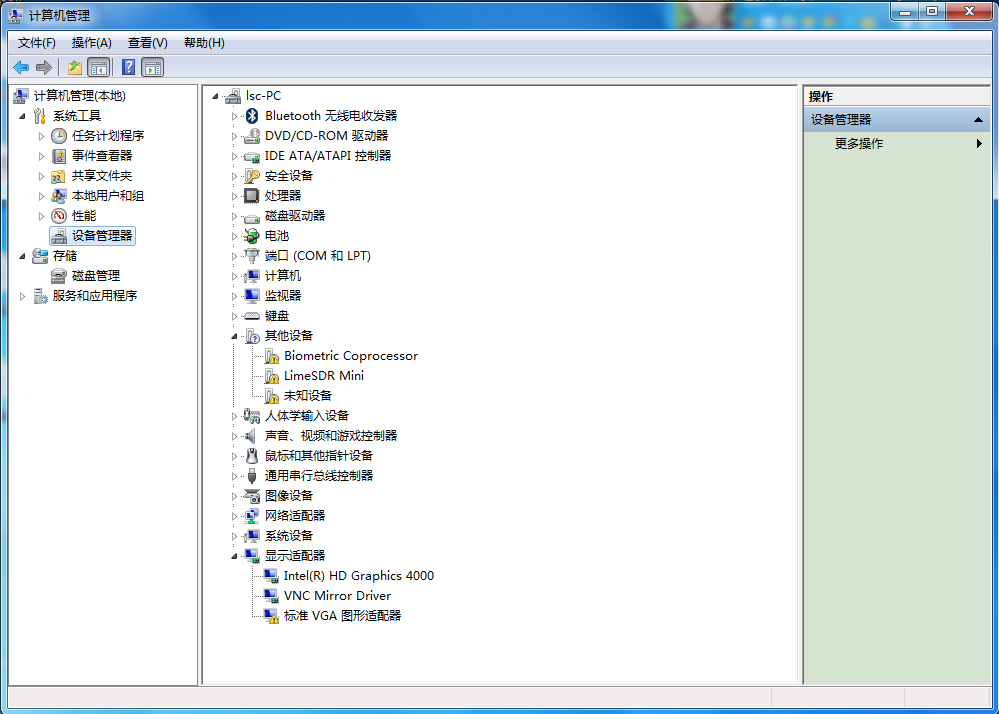Select Intel(R) HD Graphics 4000 device

click(359, 576)
